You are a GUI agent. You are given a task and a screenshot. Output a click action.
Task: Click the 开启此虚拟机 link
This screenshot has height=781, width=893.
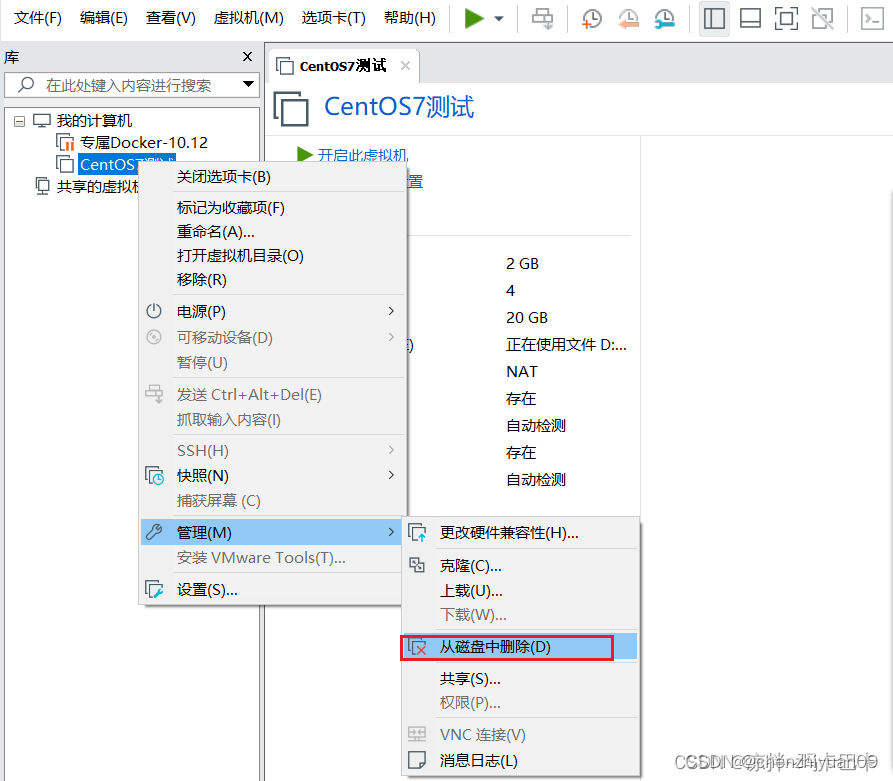coord(363,154)
